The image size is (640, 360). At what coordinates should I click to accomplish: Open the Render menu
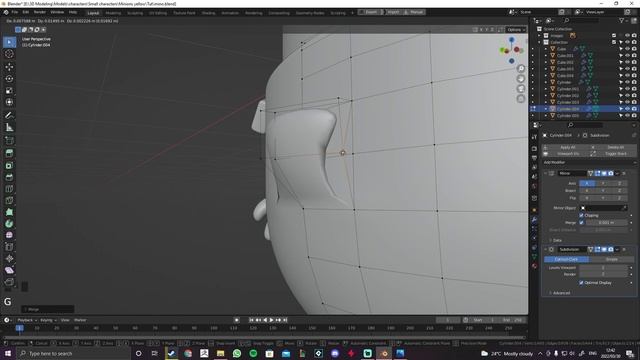(40, 12)
